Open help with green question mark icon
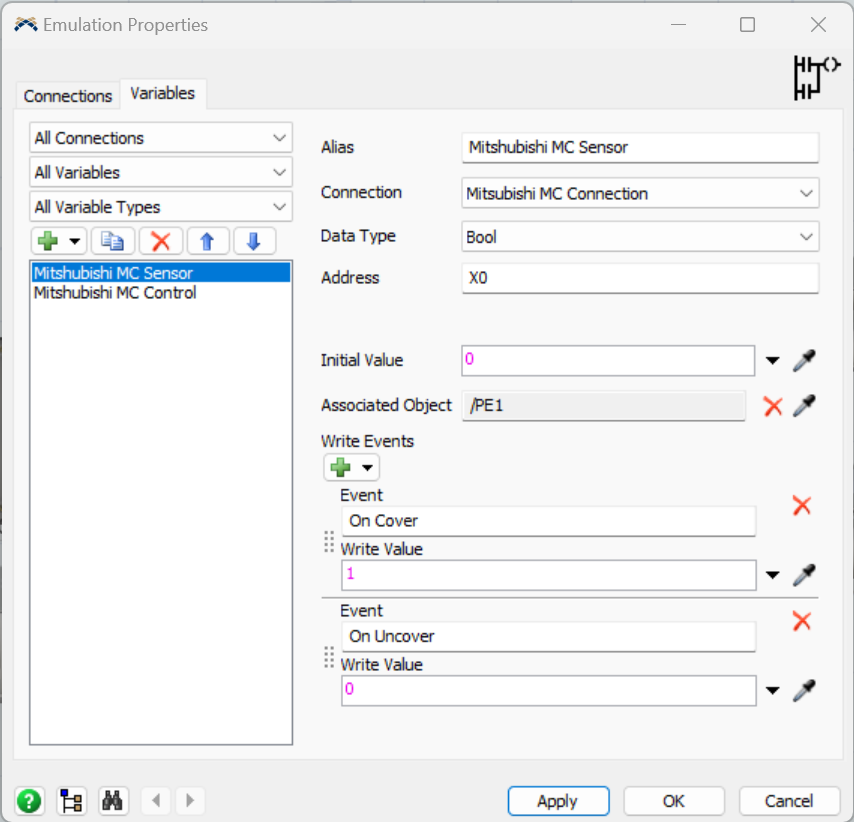 tap(30, 801)
